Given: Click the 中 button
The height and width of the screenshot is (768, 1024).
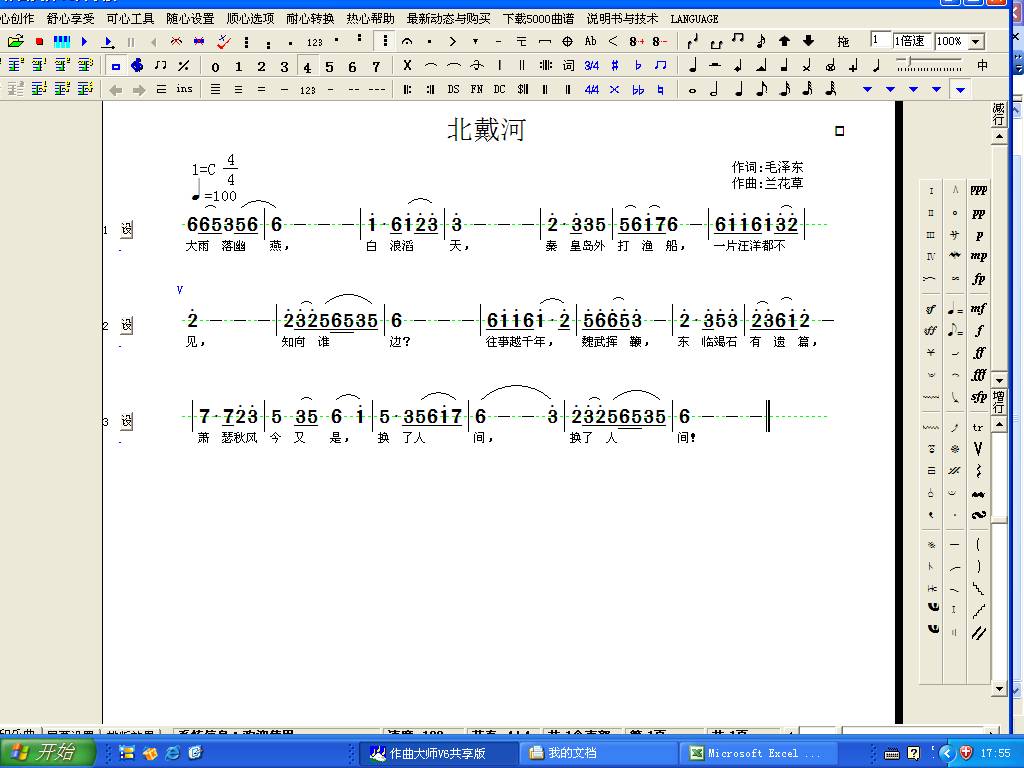Looking at the screenshot, I should 982,65.
